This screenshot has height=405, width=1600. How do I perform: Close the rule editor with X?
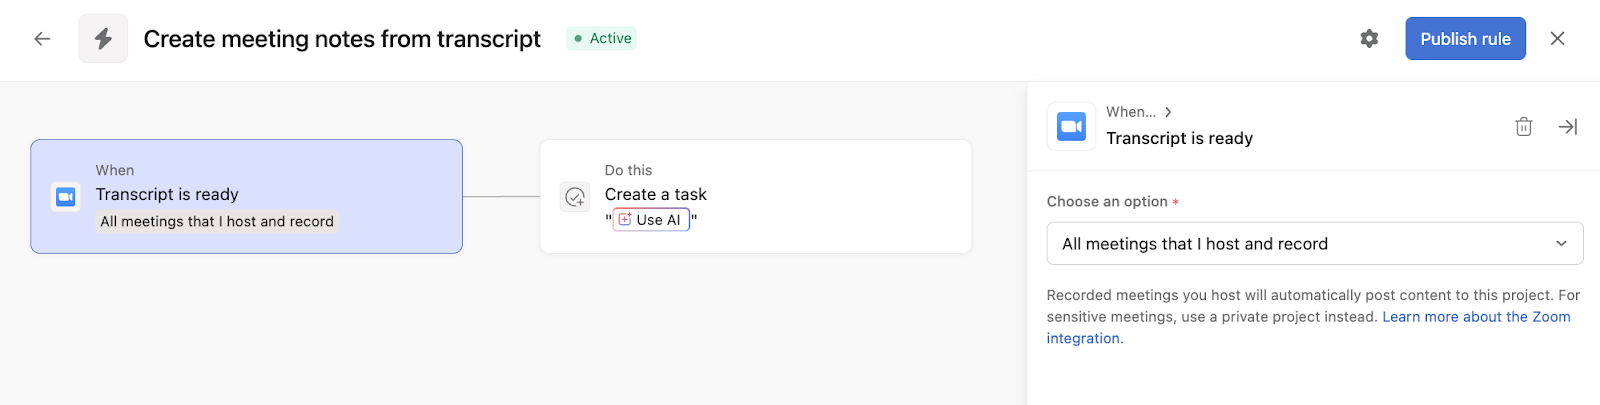click(x=1557, y=39)
